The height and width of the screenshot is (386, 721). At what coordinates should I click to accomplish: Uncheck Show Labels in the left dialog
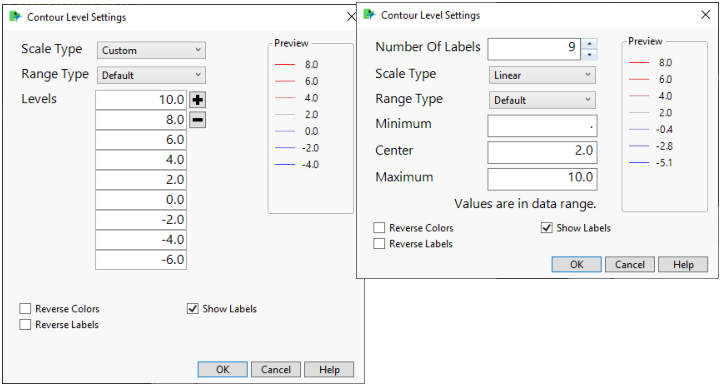click(193, 308)
